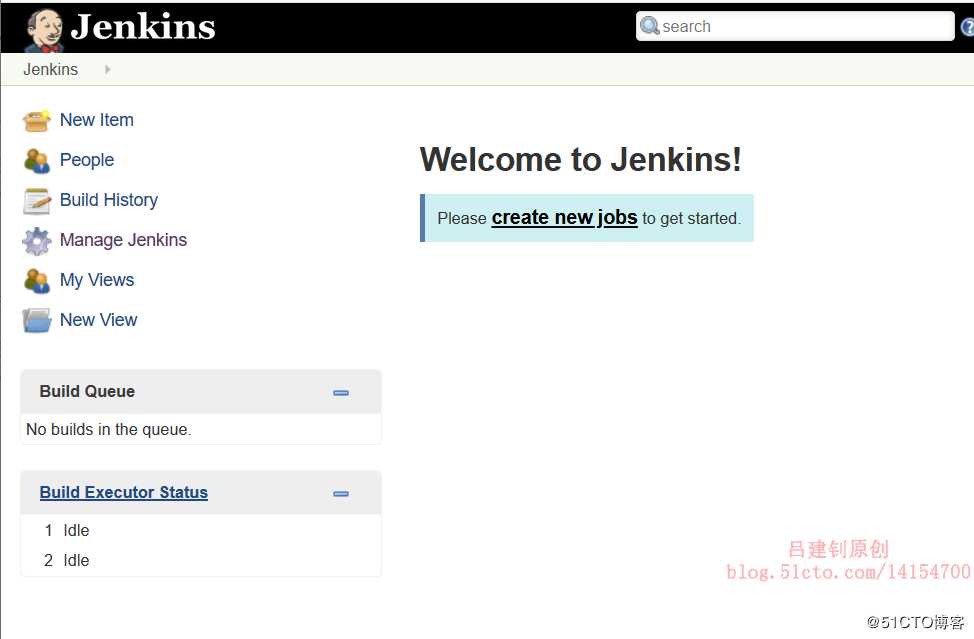
Task: Click the executor 1 Idle row
Action: (x=201, y=530)
